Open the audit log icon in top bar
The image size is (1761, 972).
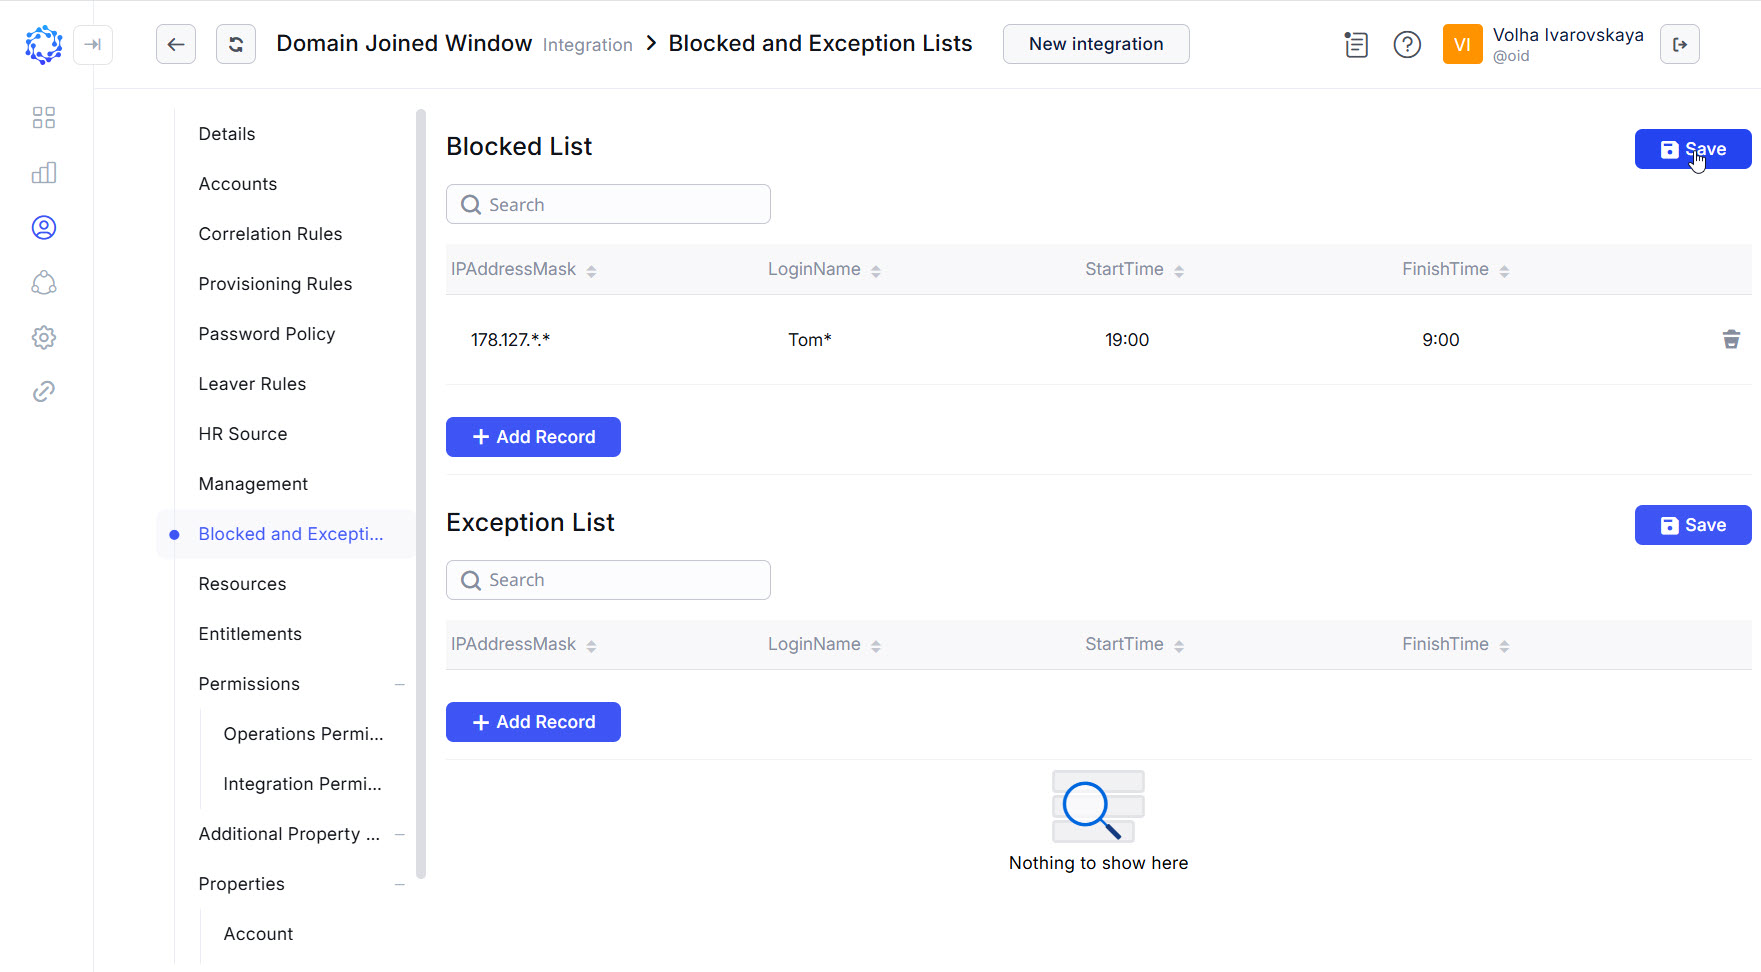(x=1356, y=44)
